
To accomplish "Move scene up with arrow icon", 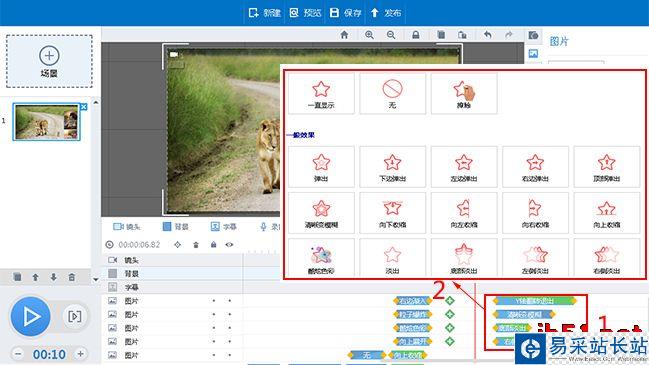I will 36,277.
